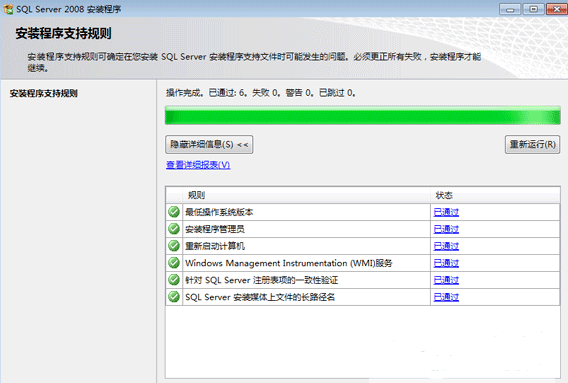Click green check icon for 最低操作系统版本
This screenshot has width=568, height=383.
(x=174, y=212)
